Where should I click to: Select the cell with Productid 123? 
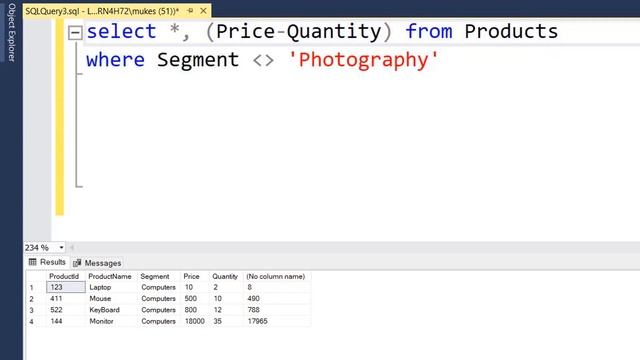coord(66,287)
